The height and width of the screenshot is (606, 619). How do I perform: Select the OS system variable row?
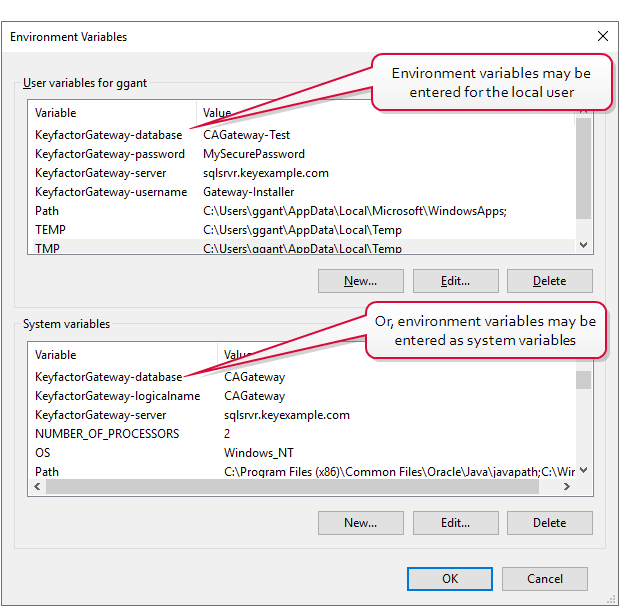click(42, 453)
